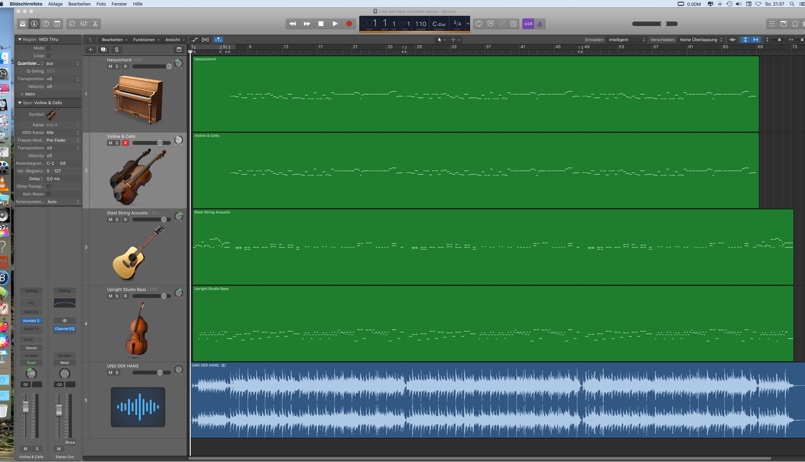Open the Toolbar view icon
805x462 pixels.
[x=57, y=24]
